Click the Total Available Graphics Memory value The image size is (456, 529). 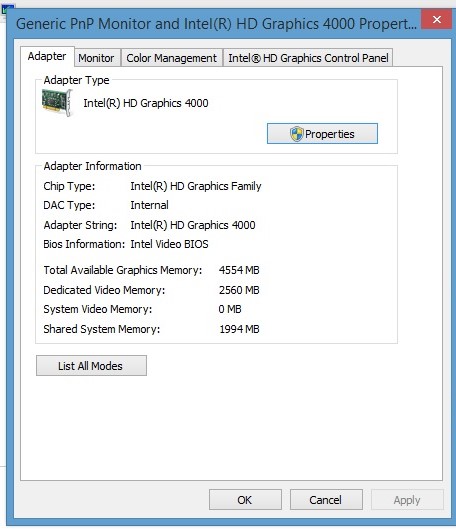239,270
